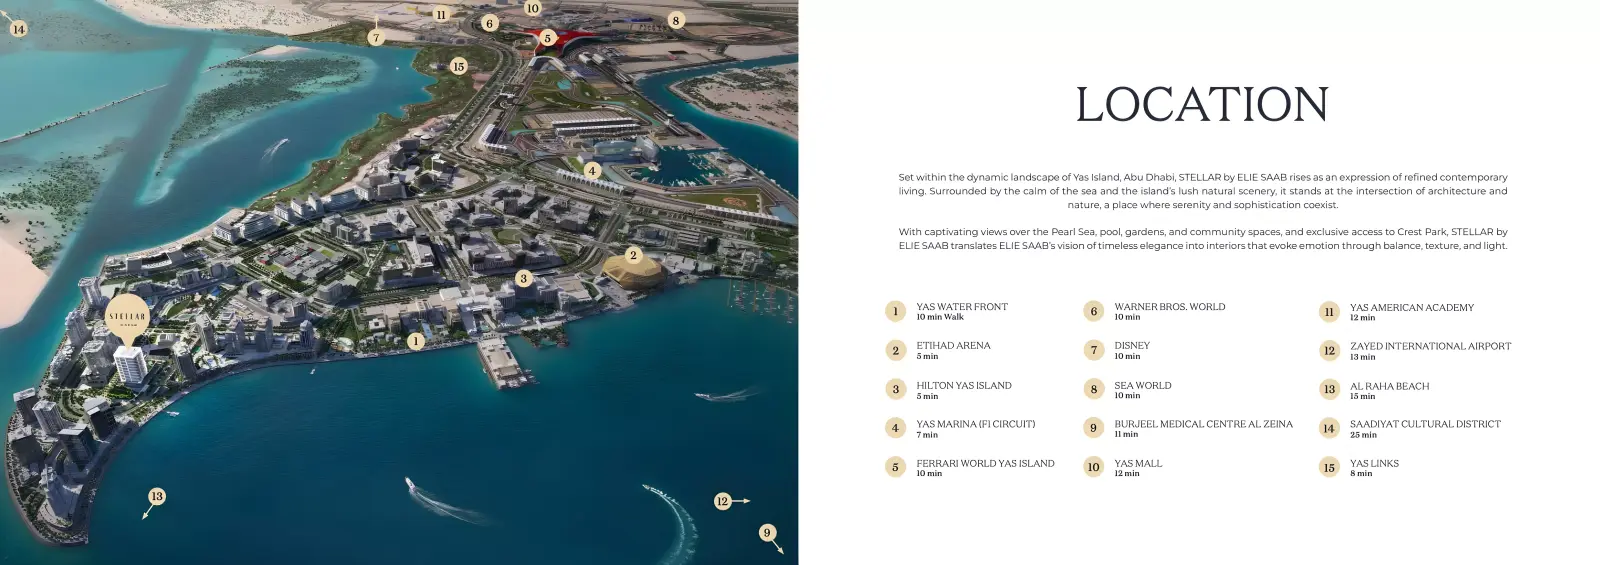This screenshot has width=1600, height=565.
Task: Click legend badge 13 beside Al Raha Beach
Action: pyautogui.click(x=1329, y=389)
